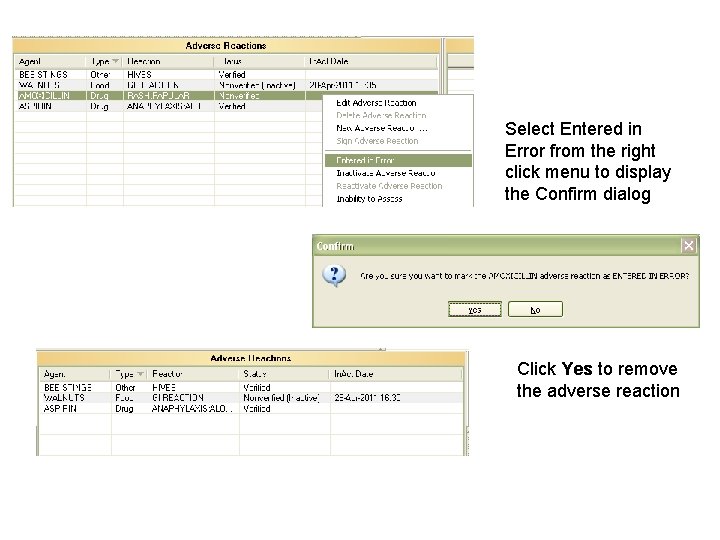This screenshot has width=720, height=540.
Task: Sort by Status header in upper table
Action: click(x=259, y=62)
